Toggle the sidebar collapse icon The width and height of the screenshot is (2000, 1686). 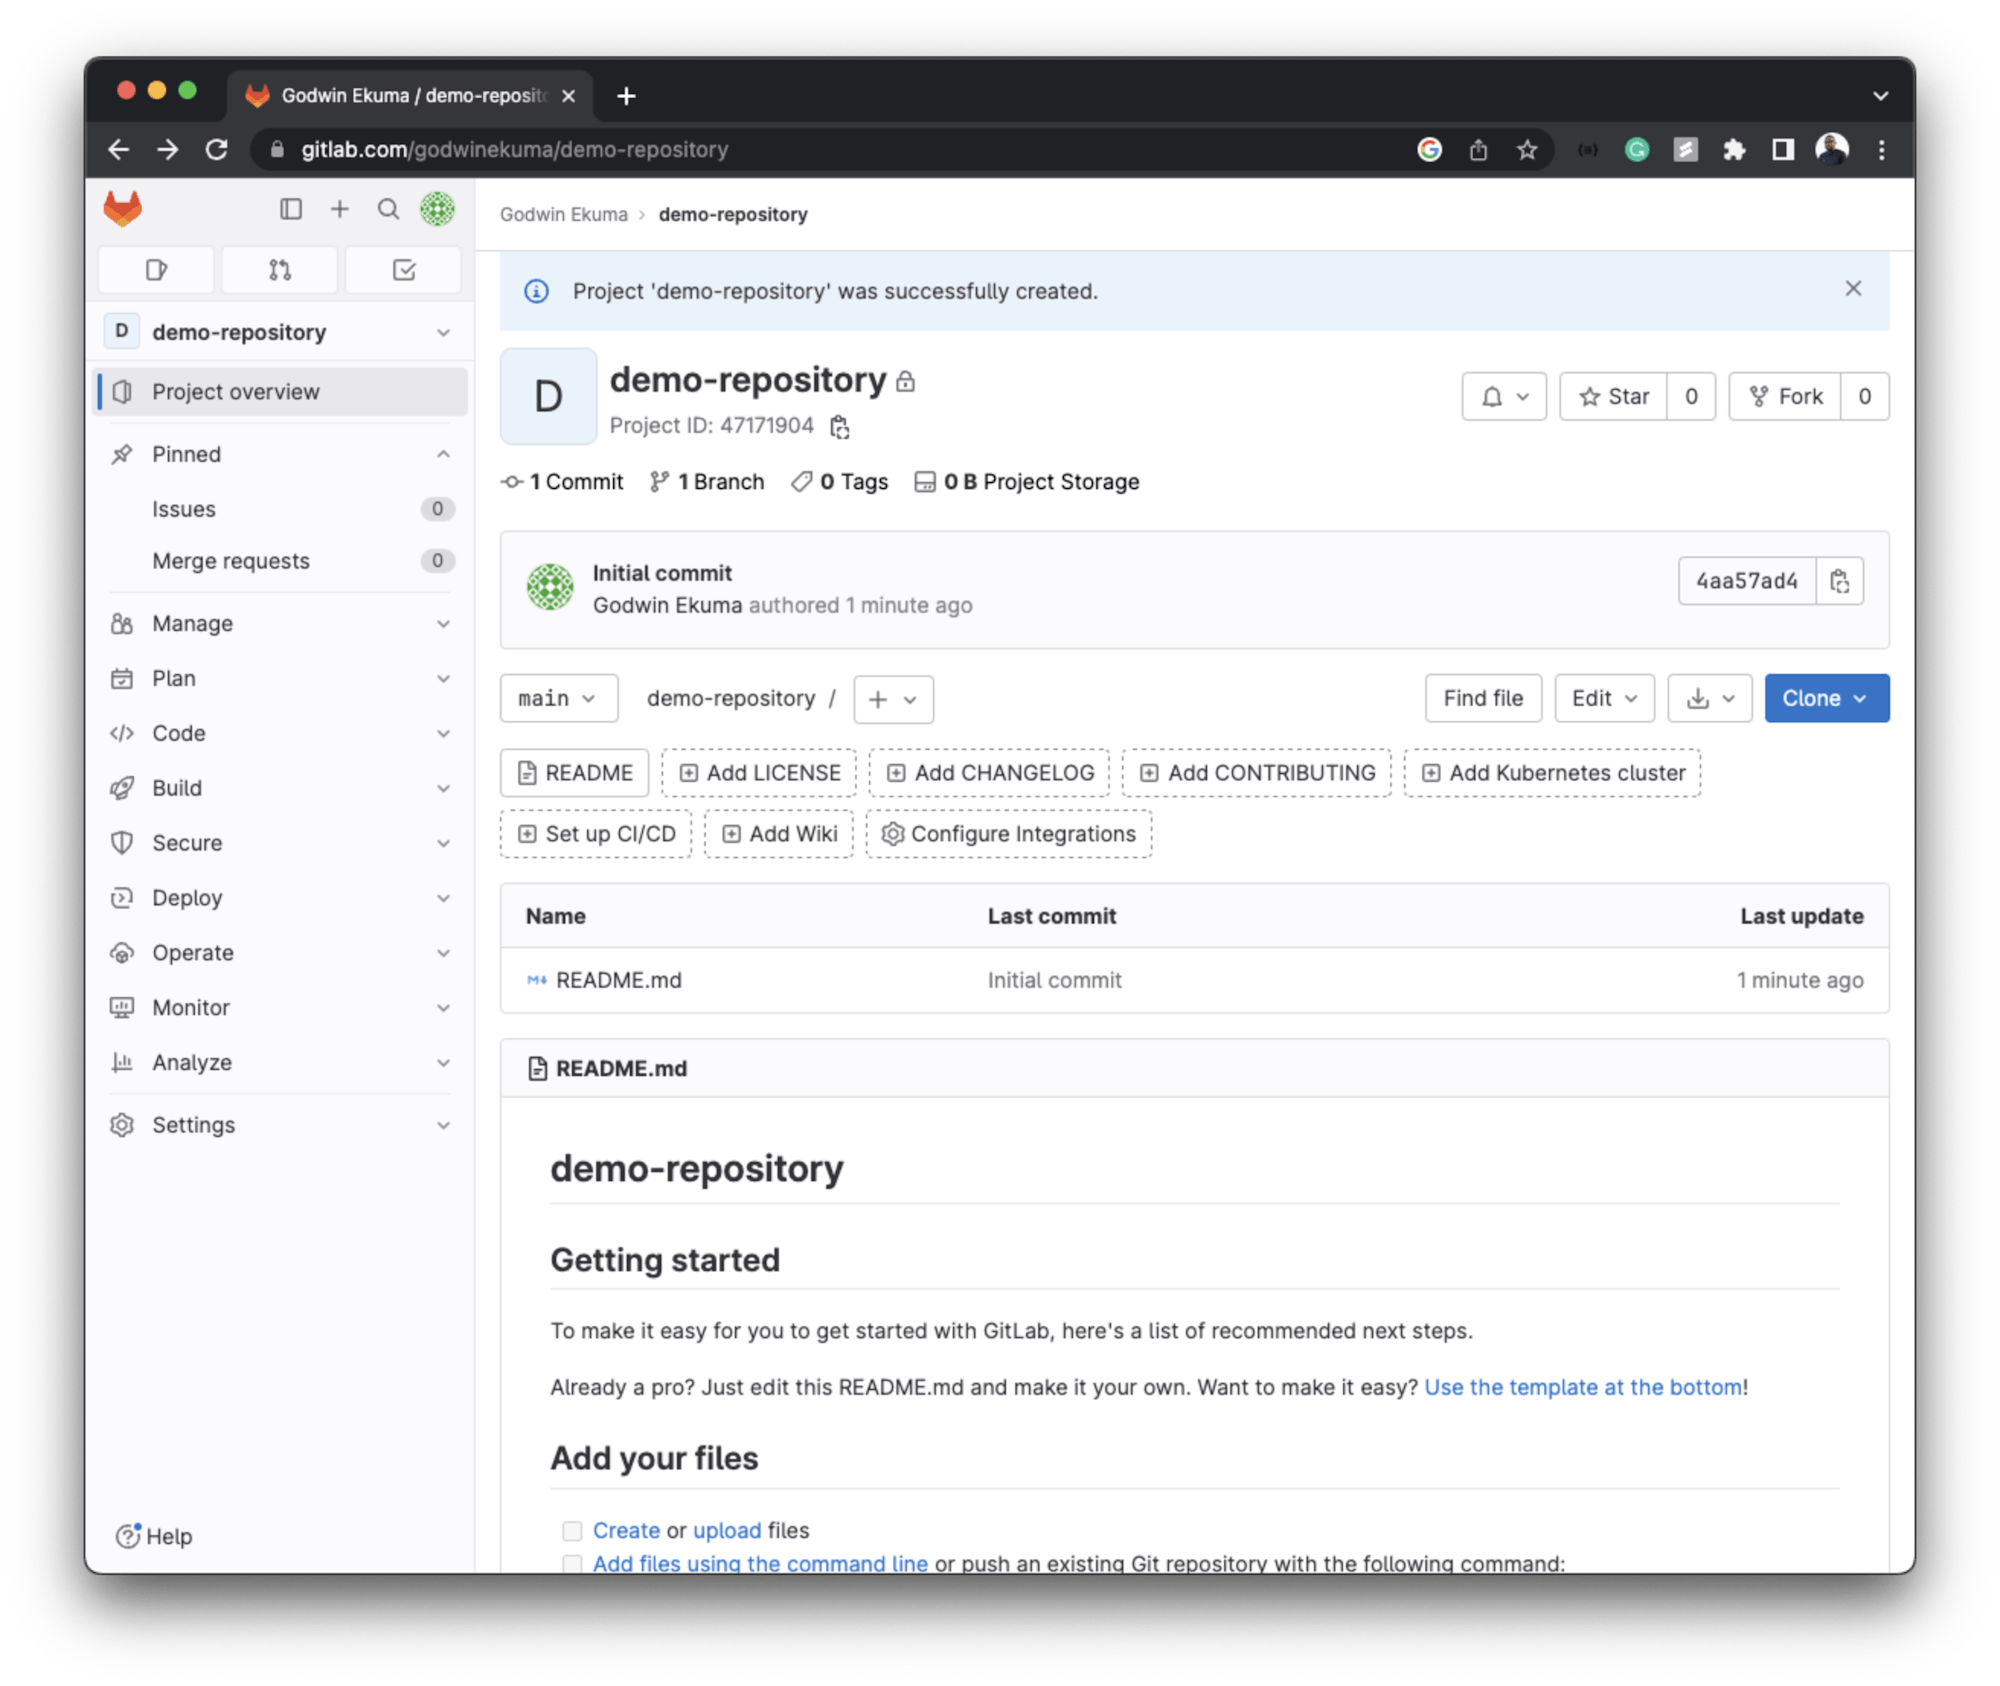291,209
